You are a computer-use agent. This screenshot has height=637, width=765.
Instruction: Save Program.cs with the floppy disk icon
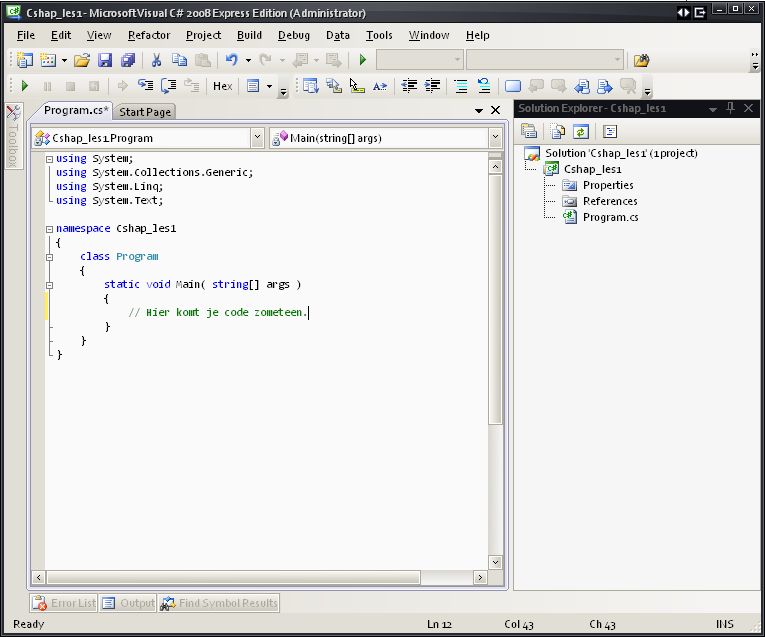(105, 60)
